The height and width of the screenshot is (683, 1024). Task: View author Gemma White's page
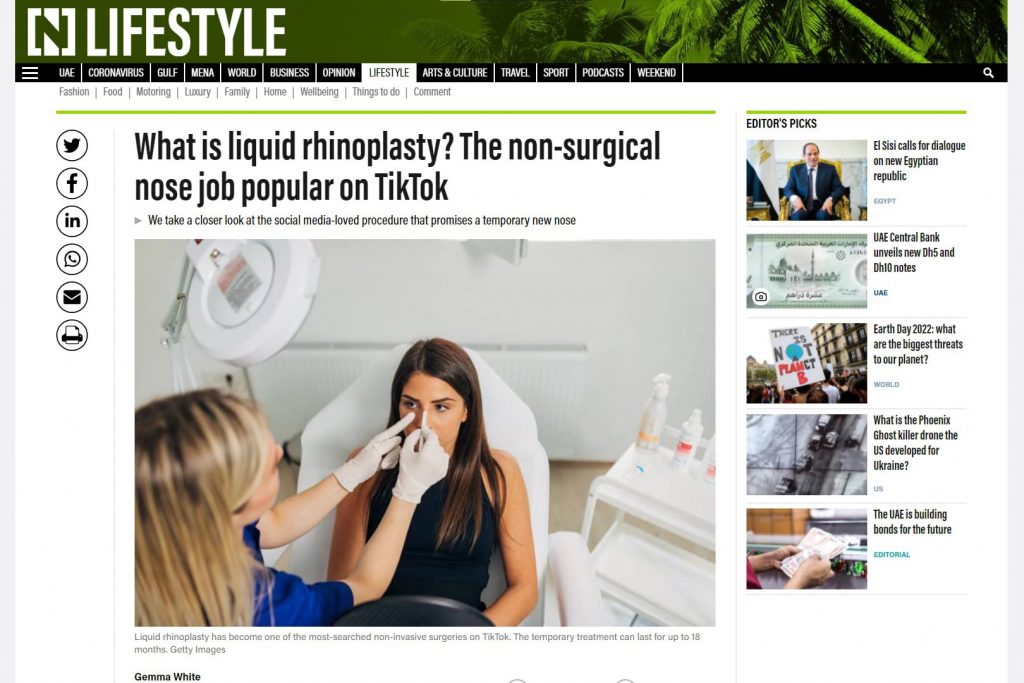click(167, 676)
